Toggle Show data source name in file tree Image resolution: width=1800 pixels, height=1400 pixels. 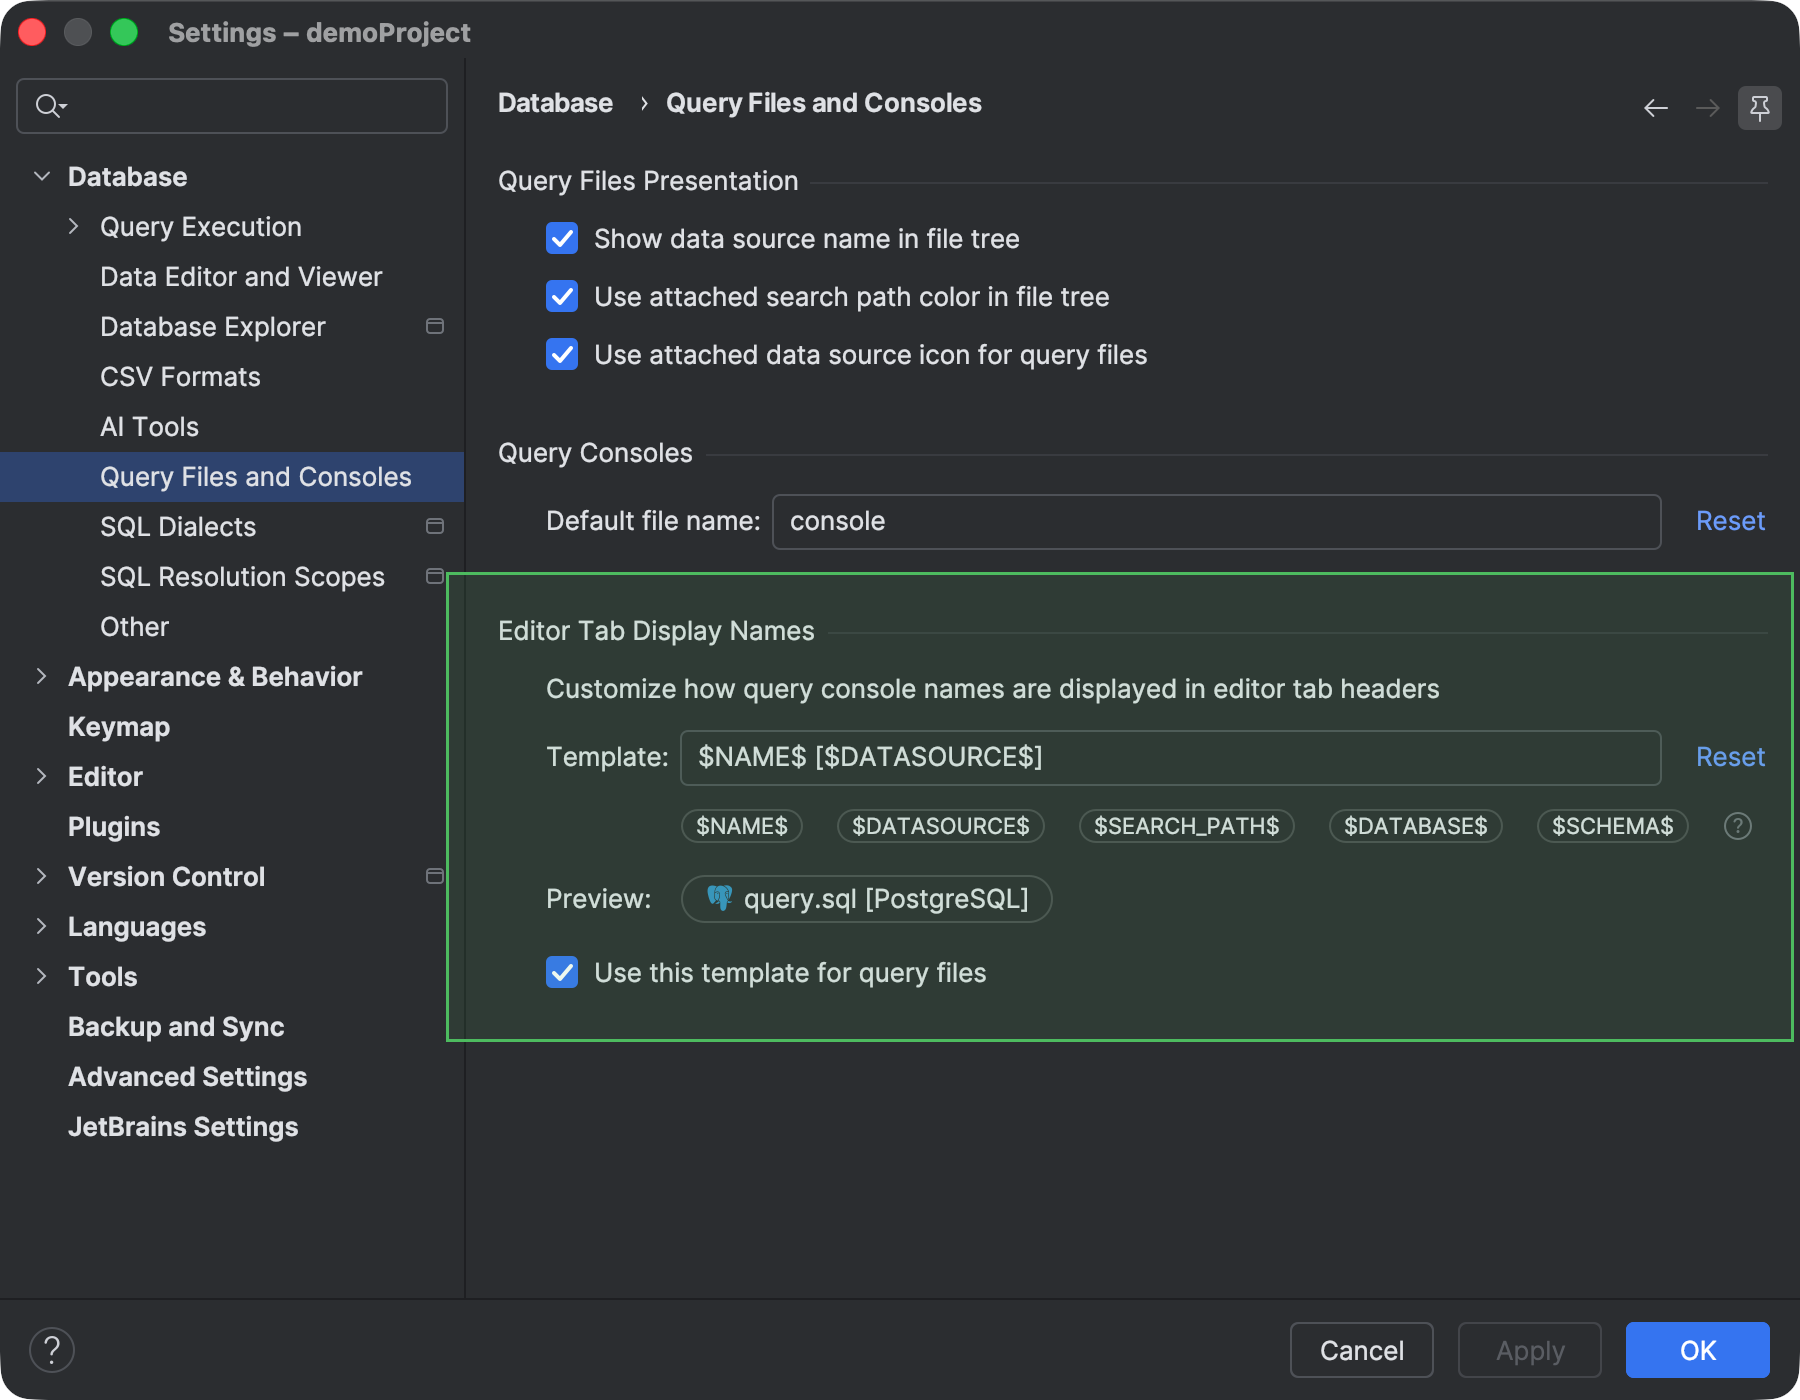pos(562,238)
